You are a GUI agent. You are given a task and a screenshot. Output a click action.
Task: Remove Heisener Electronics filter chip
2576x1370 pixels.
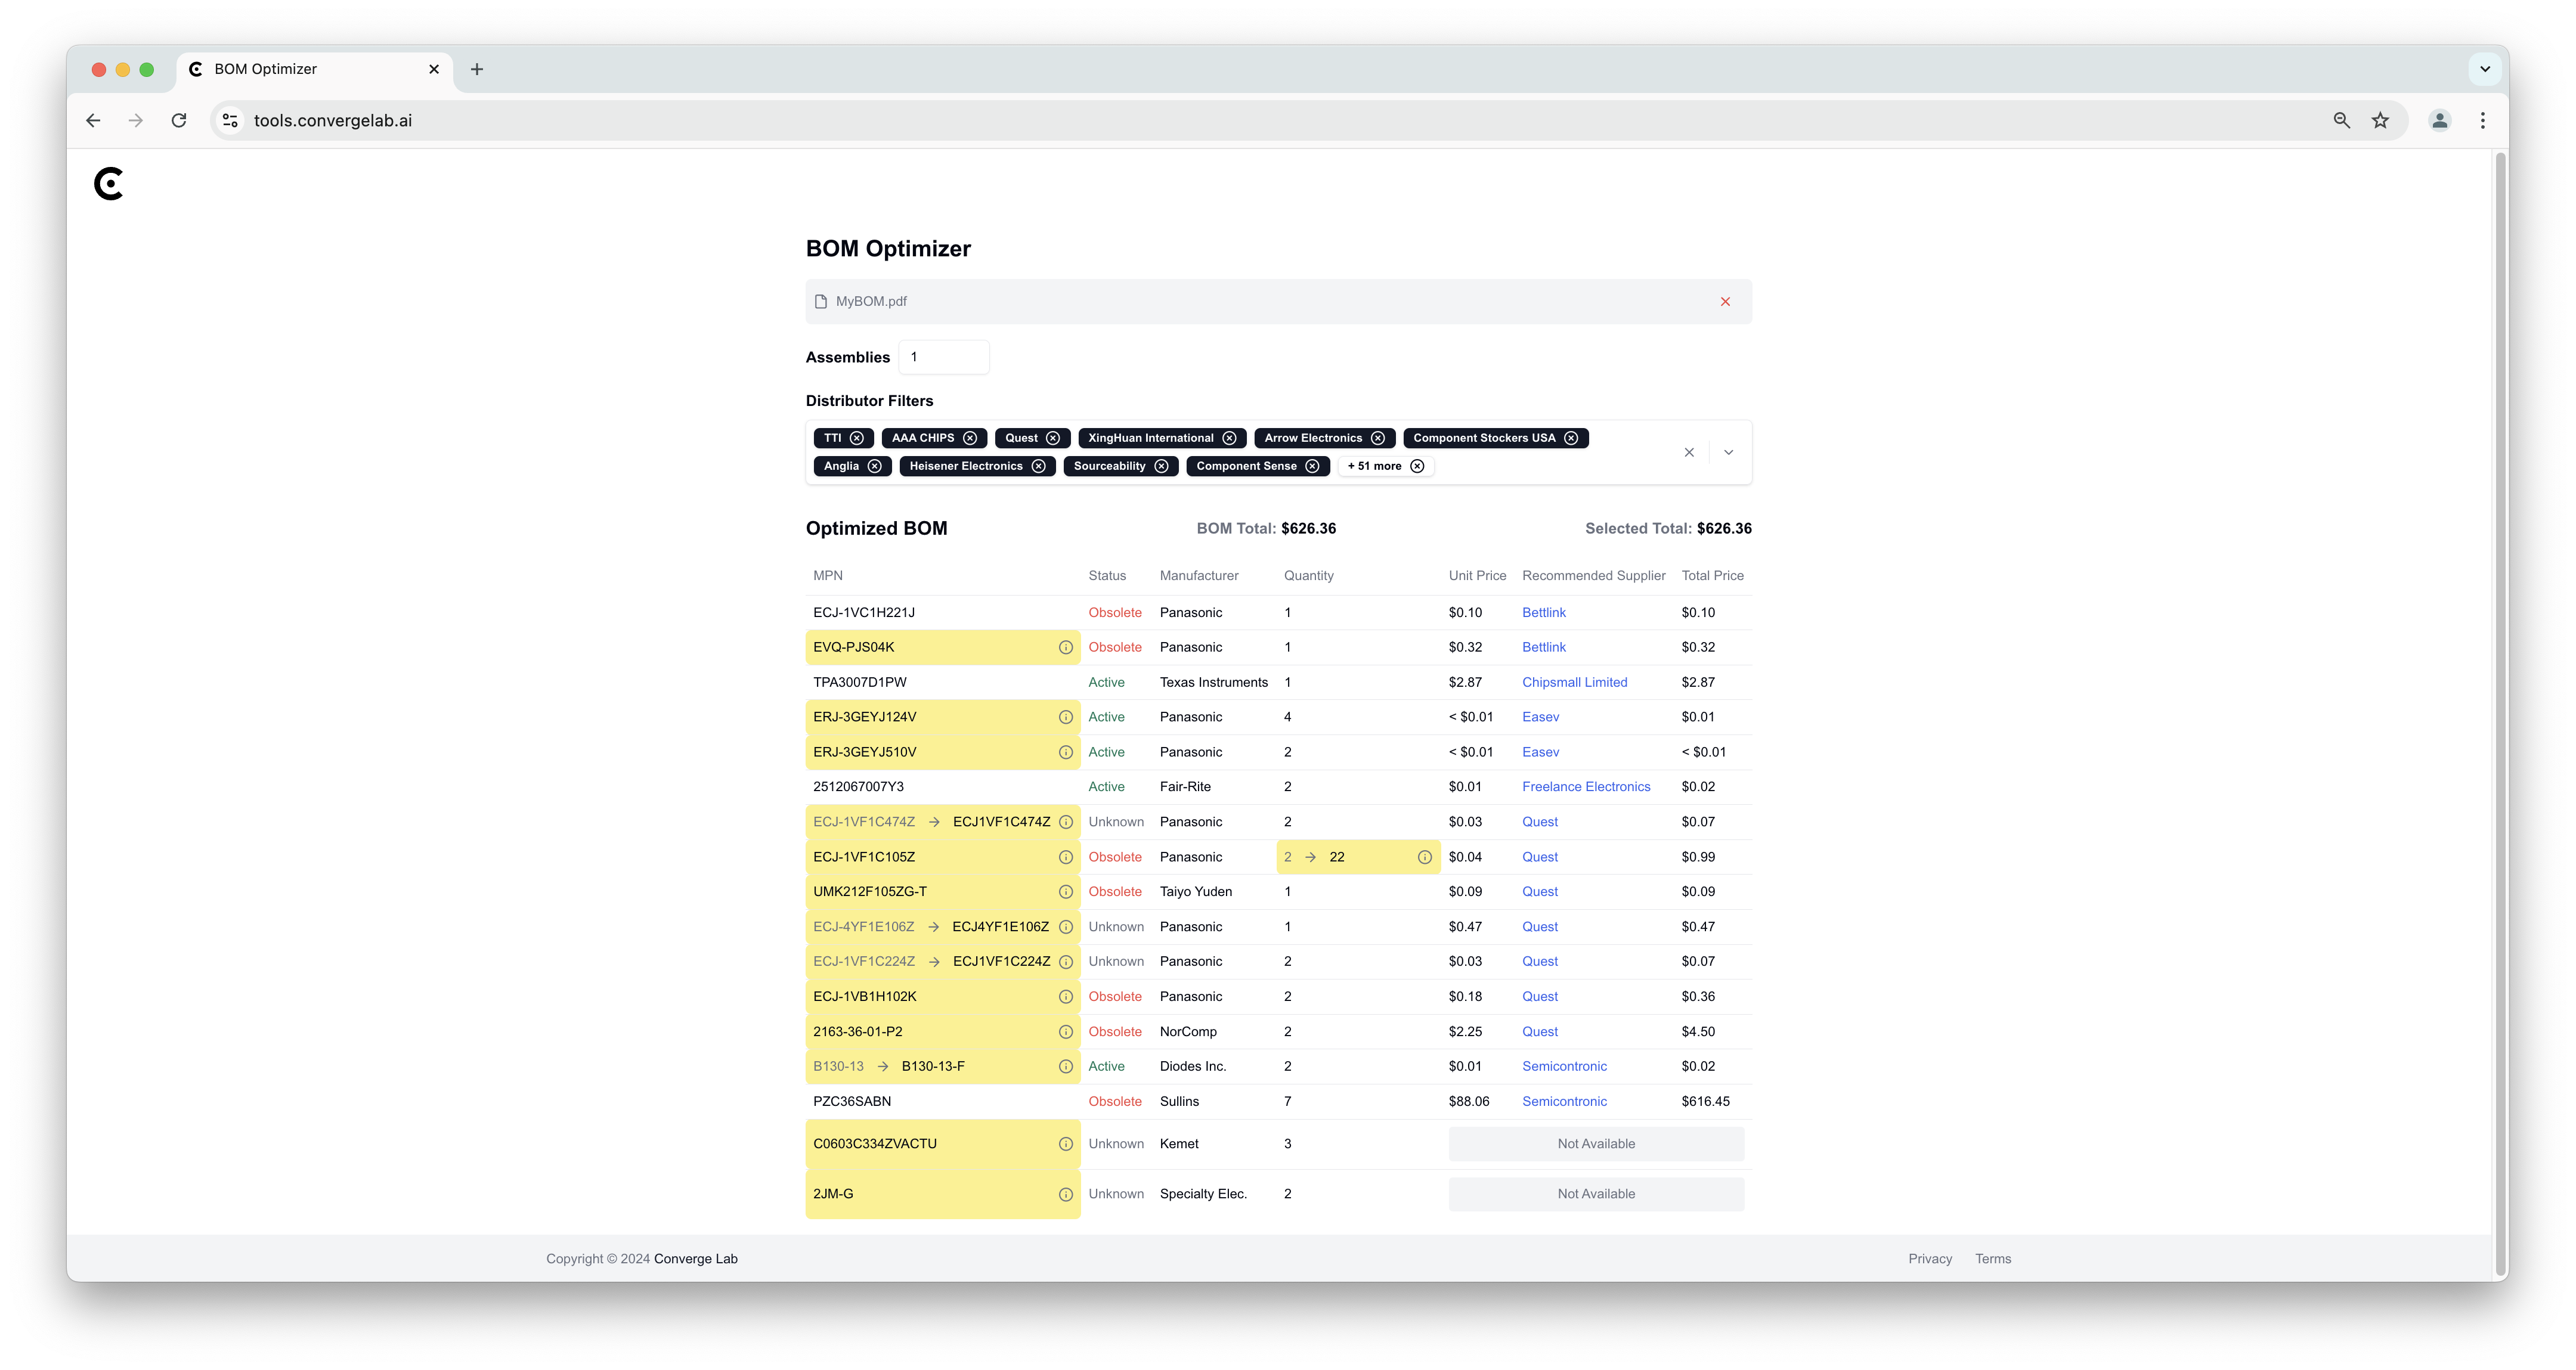pyautogui.click(x=1039, y=466)
